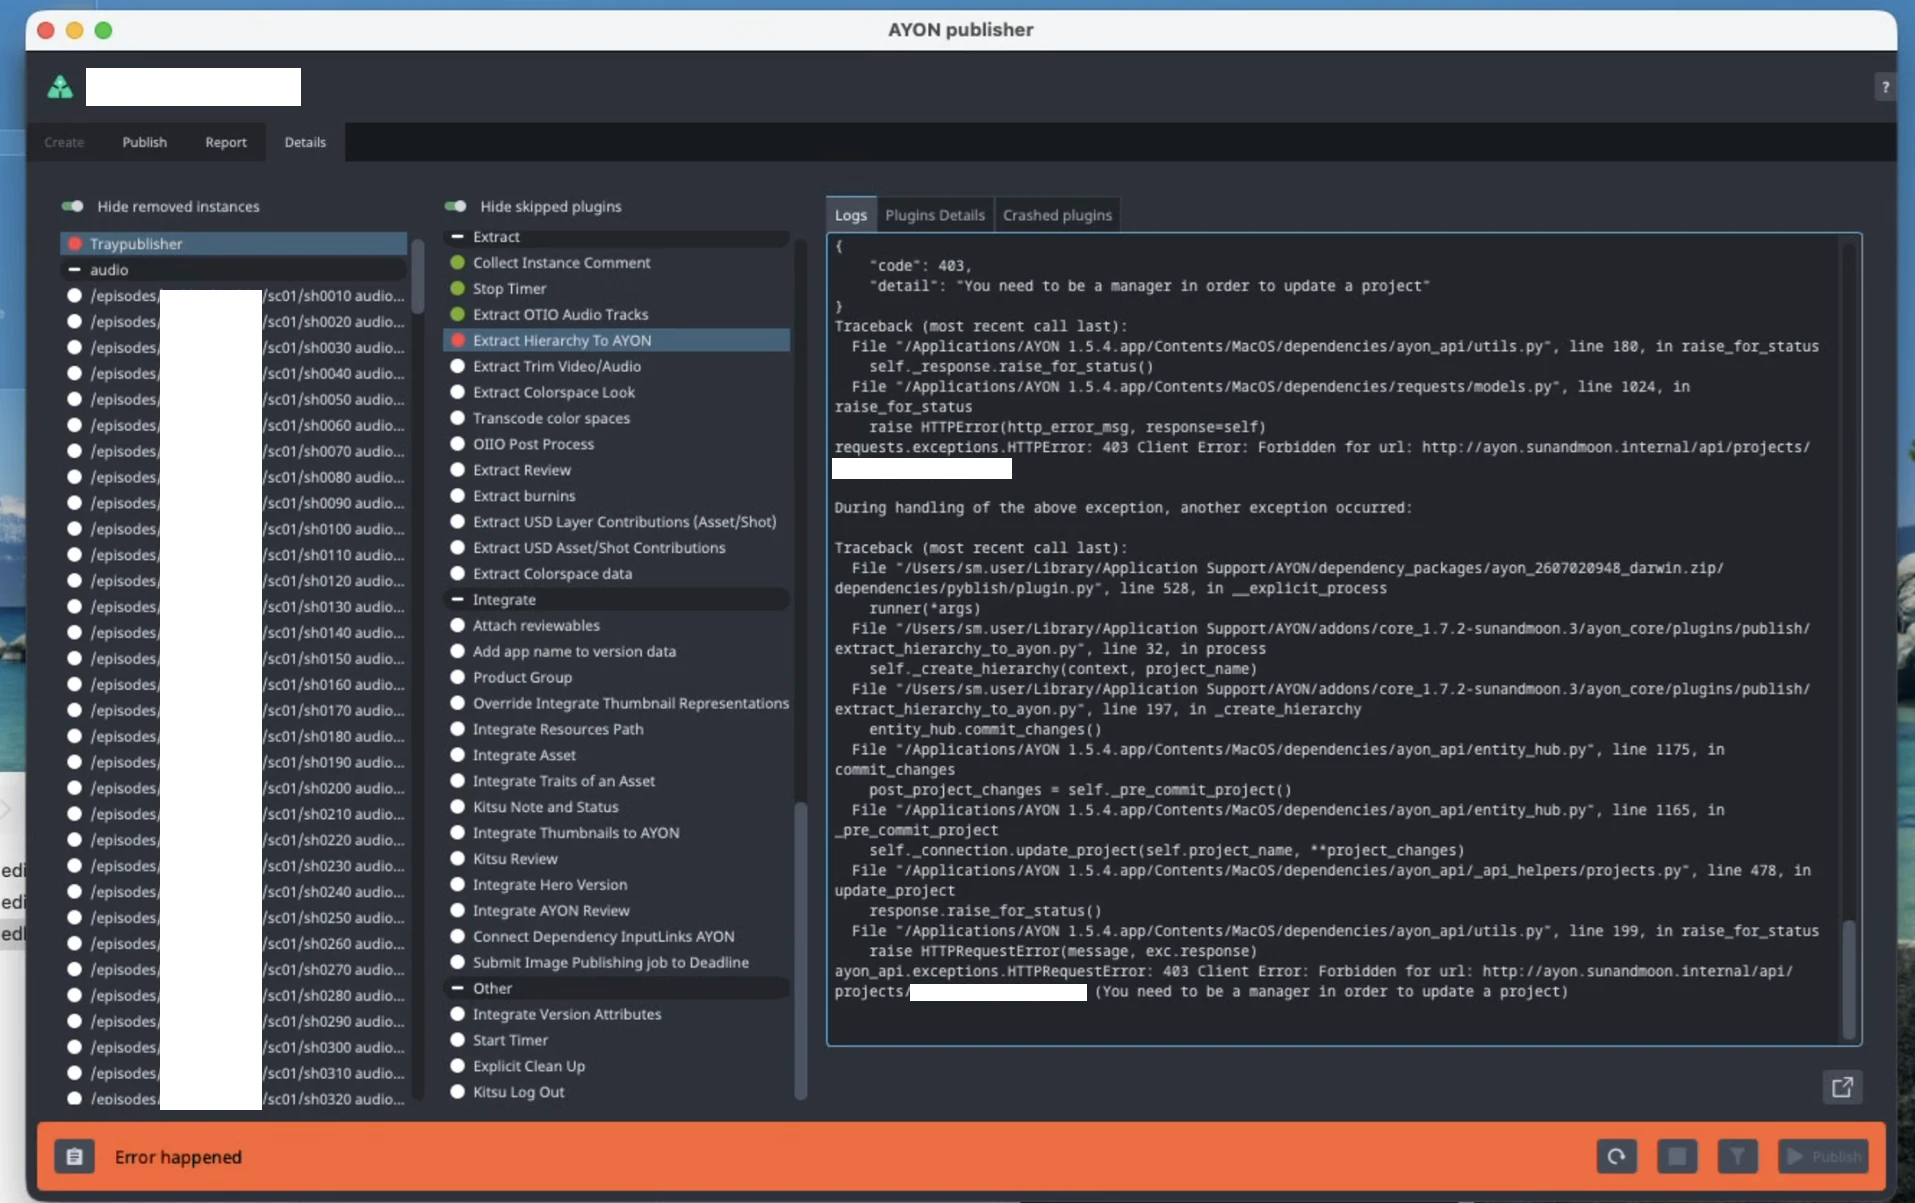Click the 'Error happened' status message
1915x1203 pixels.
[x=178, y=1157]
